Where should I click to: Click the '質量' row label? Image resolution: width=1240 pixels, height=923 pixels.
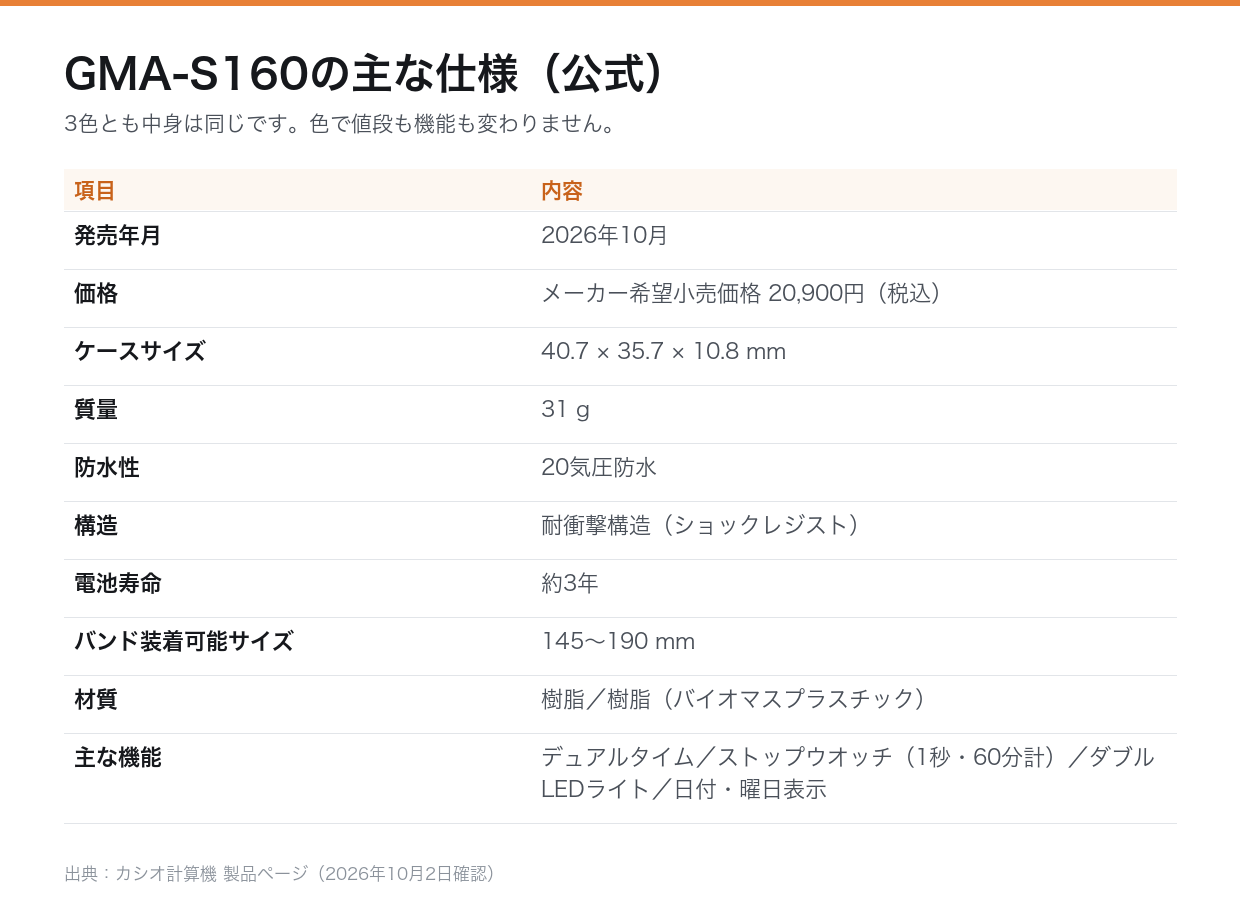(96, 410)
